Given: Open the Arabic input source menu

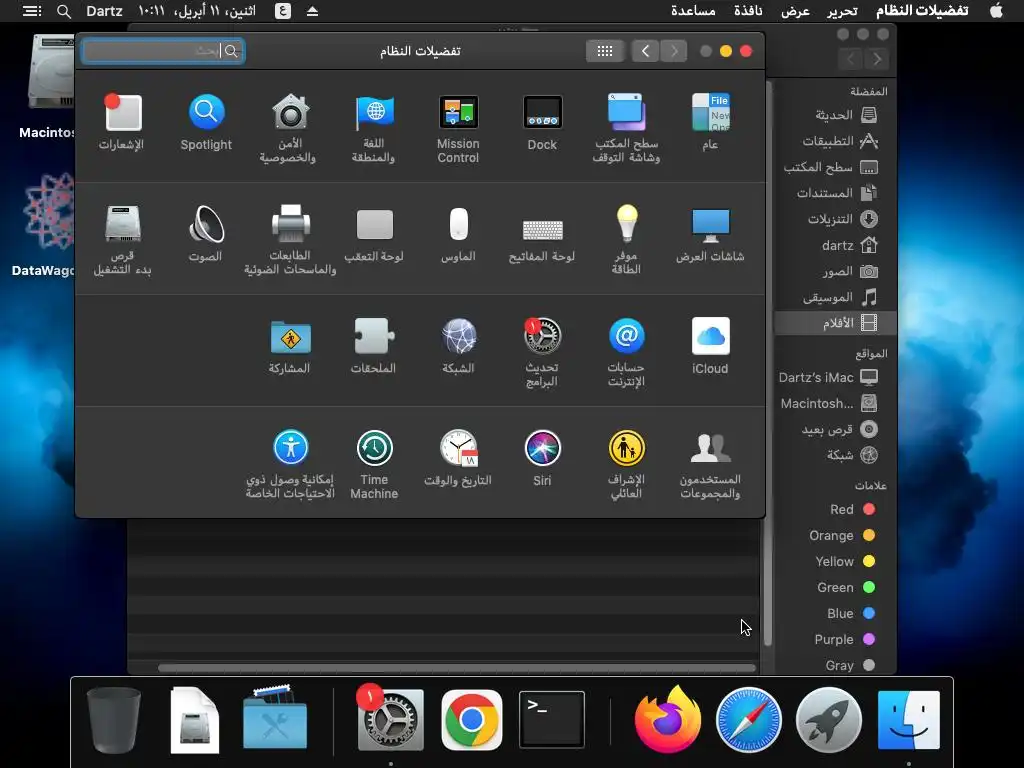Looking at the screenshot, I should point(282,11).
